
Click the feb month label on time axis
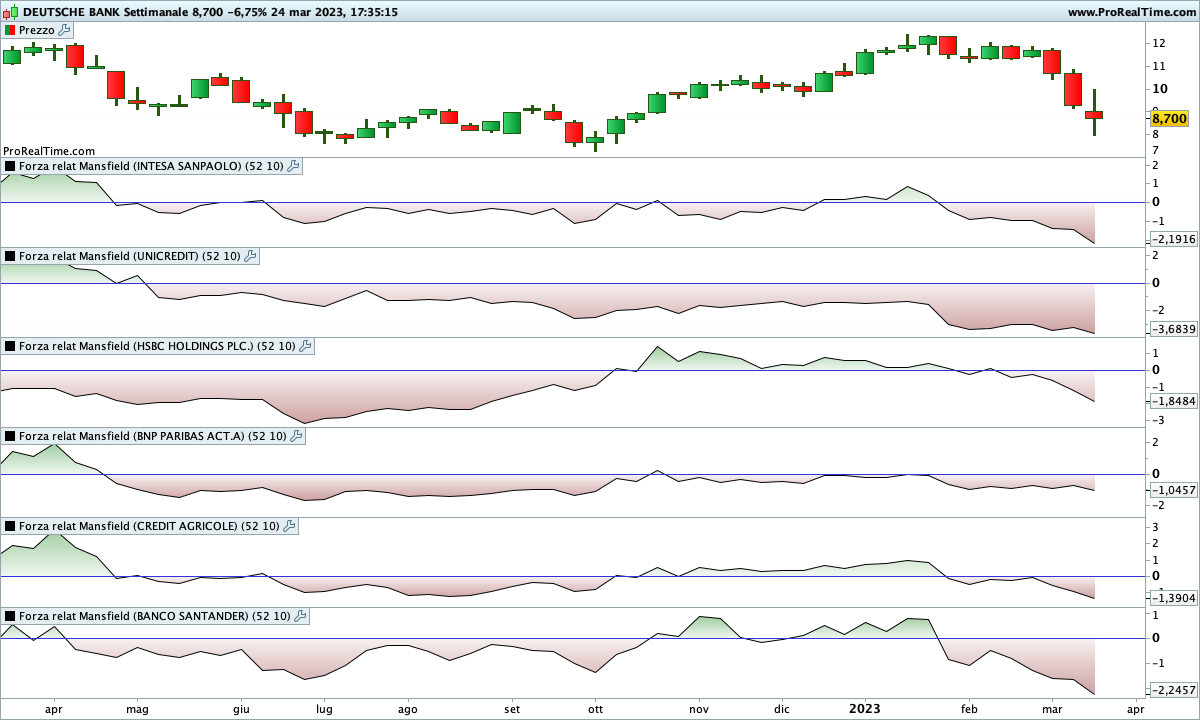point(968,709)
